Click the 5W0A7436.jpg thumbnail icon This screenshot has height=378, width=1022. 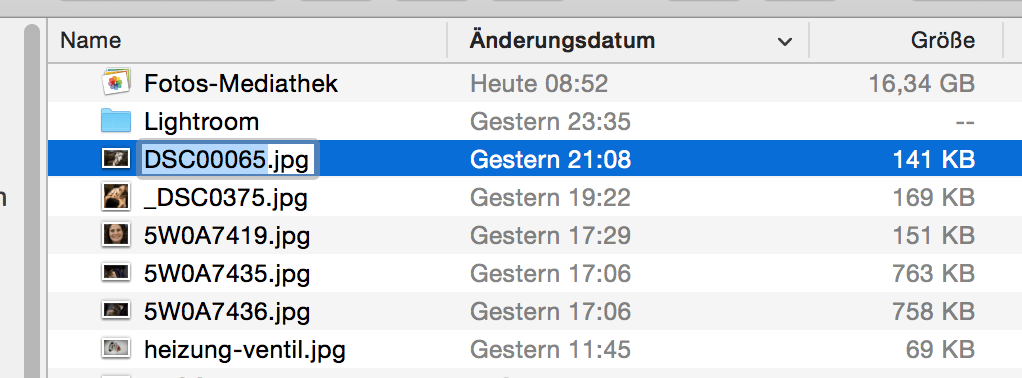[116, 310]
